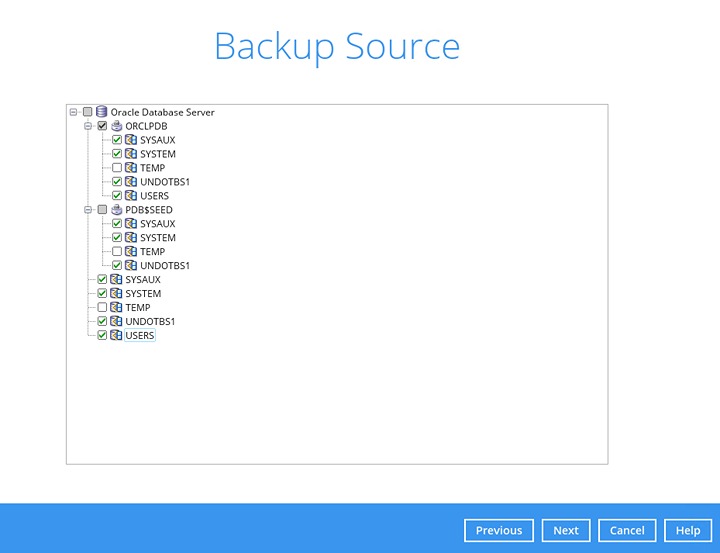Click the ORCLPDB pluggable database icon
The height and width of the screenshot is (553, 720).
click(117, 126)
